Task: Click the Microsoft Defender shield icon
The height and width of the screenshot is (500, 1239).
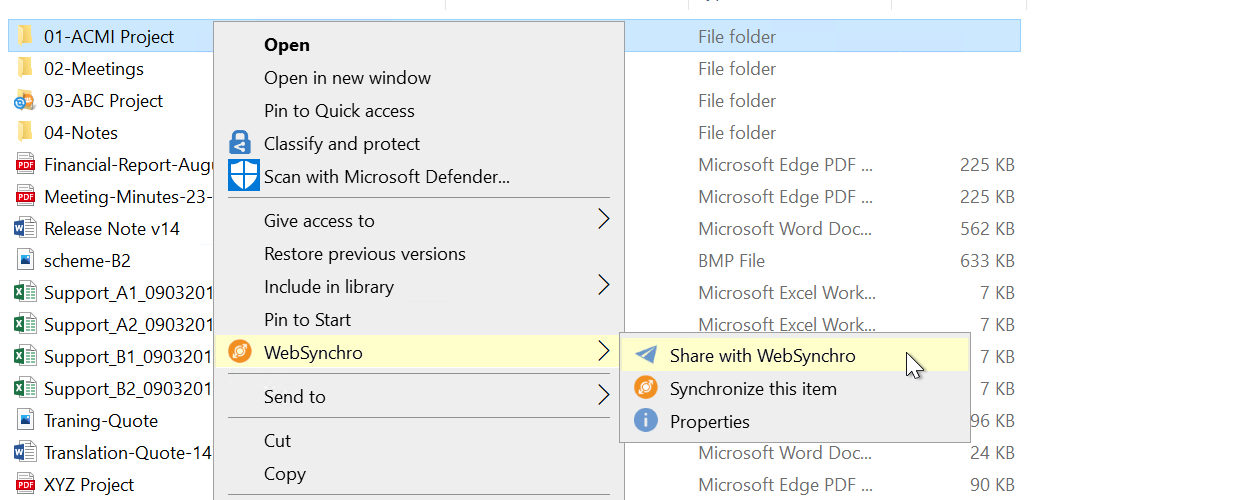Action: tap(243, 176)
